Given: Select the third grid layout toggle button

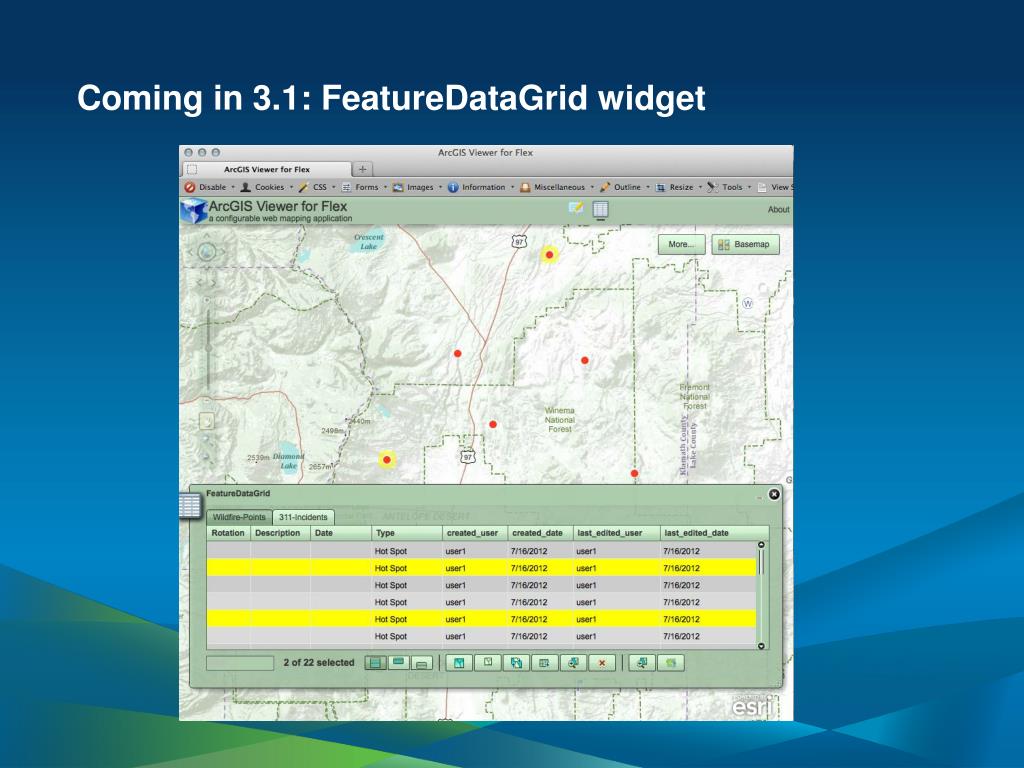Looking at the screenshot, I should pyautogui.click(x=422, y=663).
